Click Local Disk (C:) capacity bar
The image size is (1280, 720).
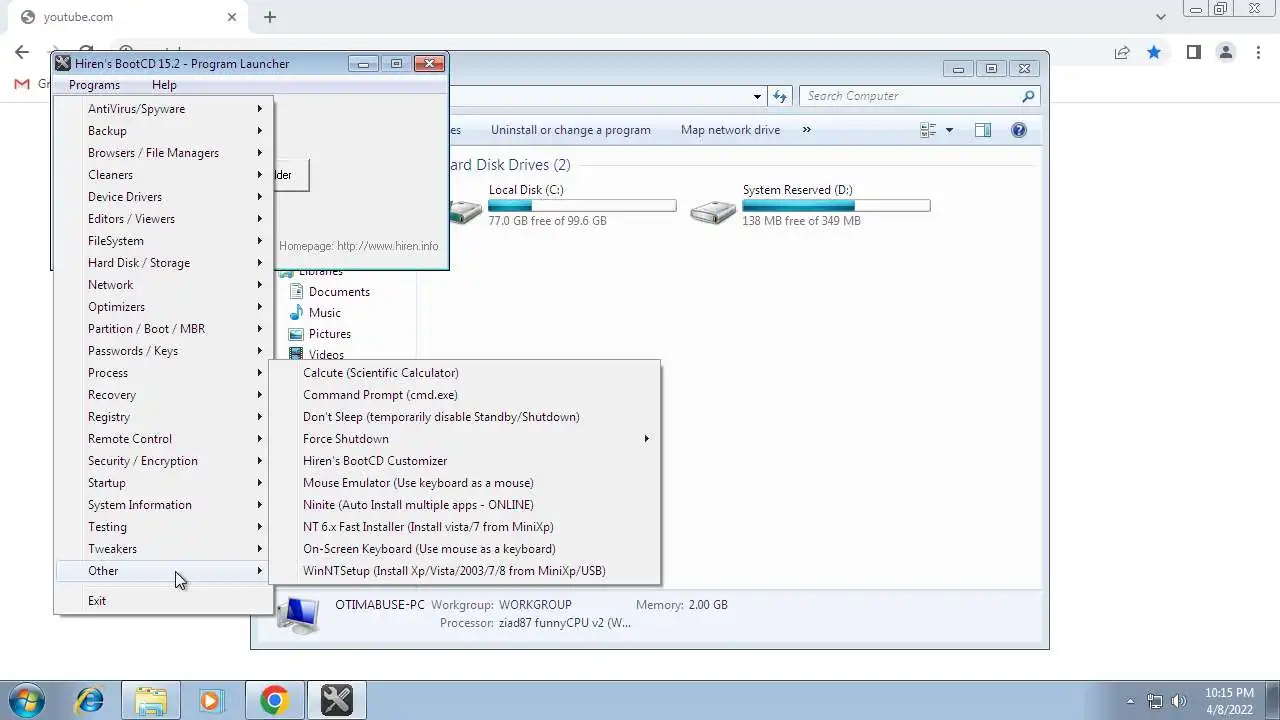pyautogui.click(x=582, y=206)
